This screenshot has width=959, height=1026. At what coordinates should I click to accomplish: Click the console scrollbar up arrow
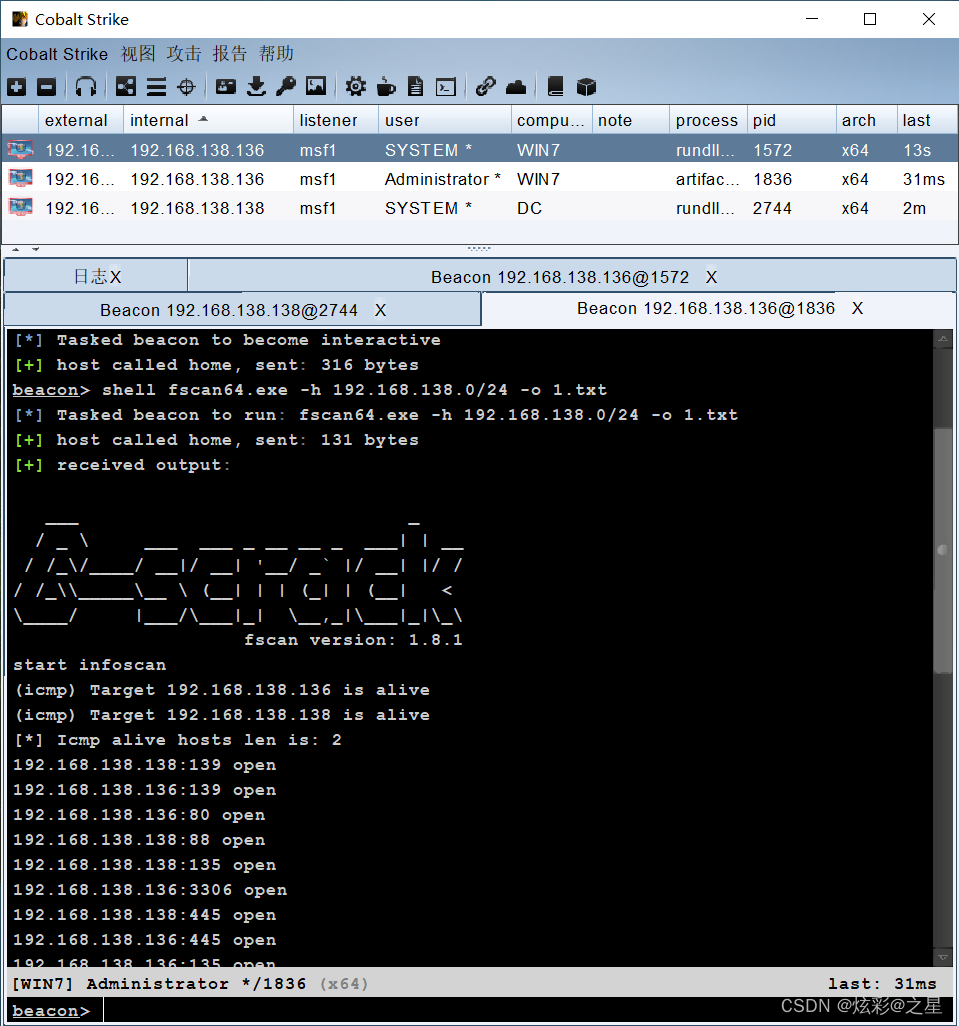point(943,338)
